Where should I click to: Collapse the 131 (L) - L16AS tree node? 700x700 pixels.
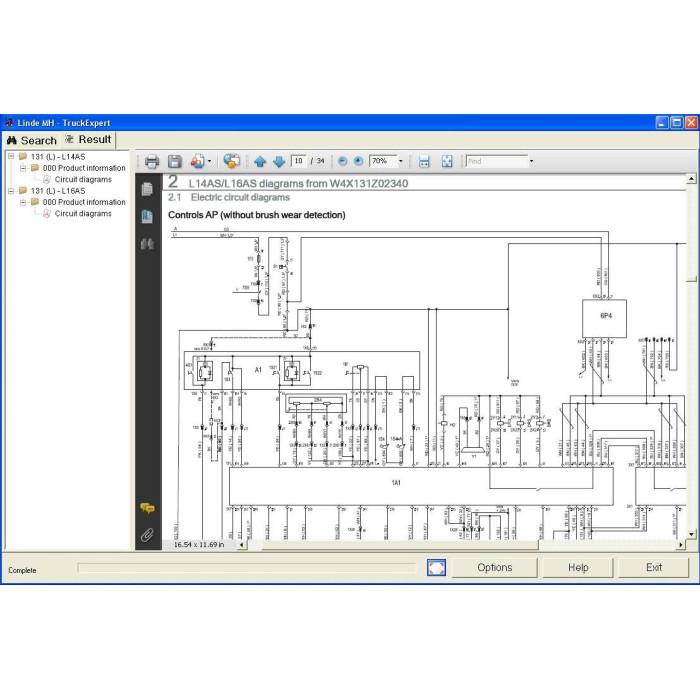pyautogui.click(x=11, y=191)
